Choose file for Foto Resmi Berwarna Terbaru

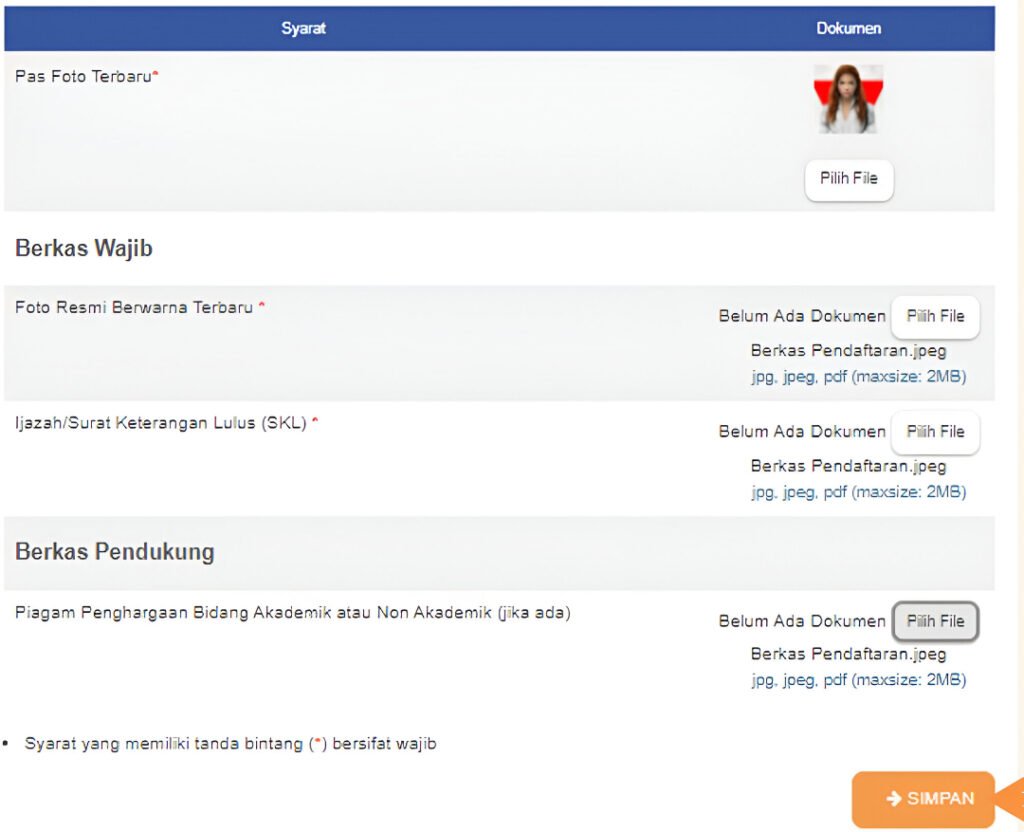[935, 317]
